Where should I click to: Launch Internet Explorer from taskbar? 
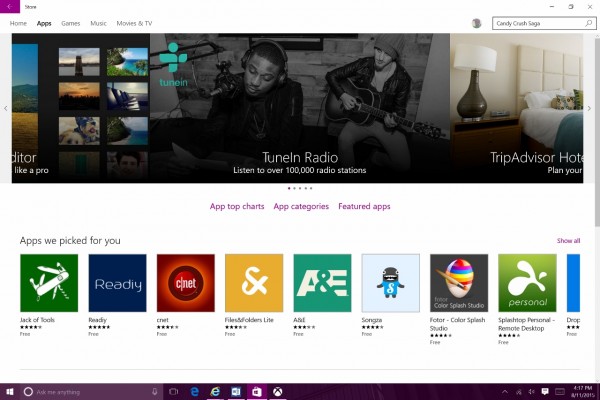pyautogui.click(x=215, y=392)
